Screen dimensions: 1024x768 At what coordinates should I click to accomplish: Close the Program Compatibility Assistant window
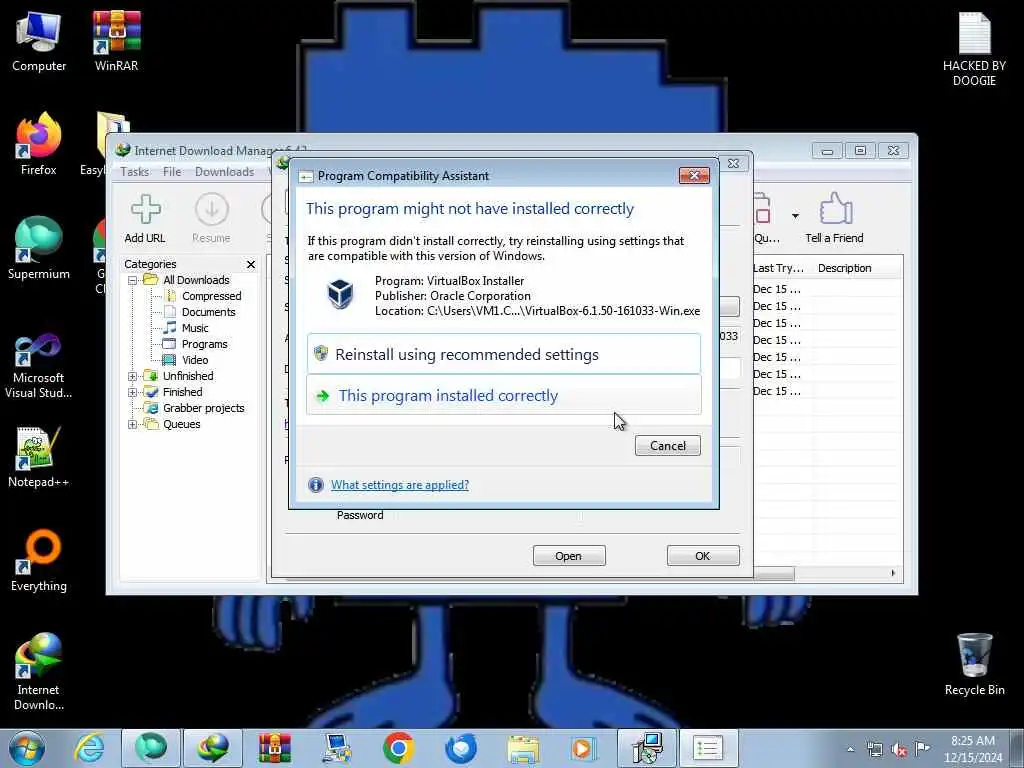[694, 175]
